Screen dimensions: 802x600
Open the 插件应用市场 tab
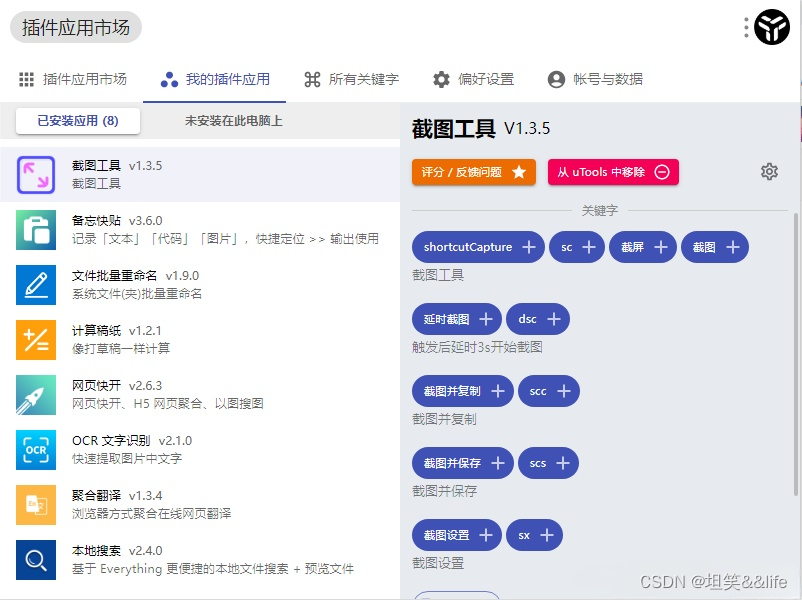click(x=73, y=79)
